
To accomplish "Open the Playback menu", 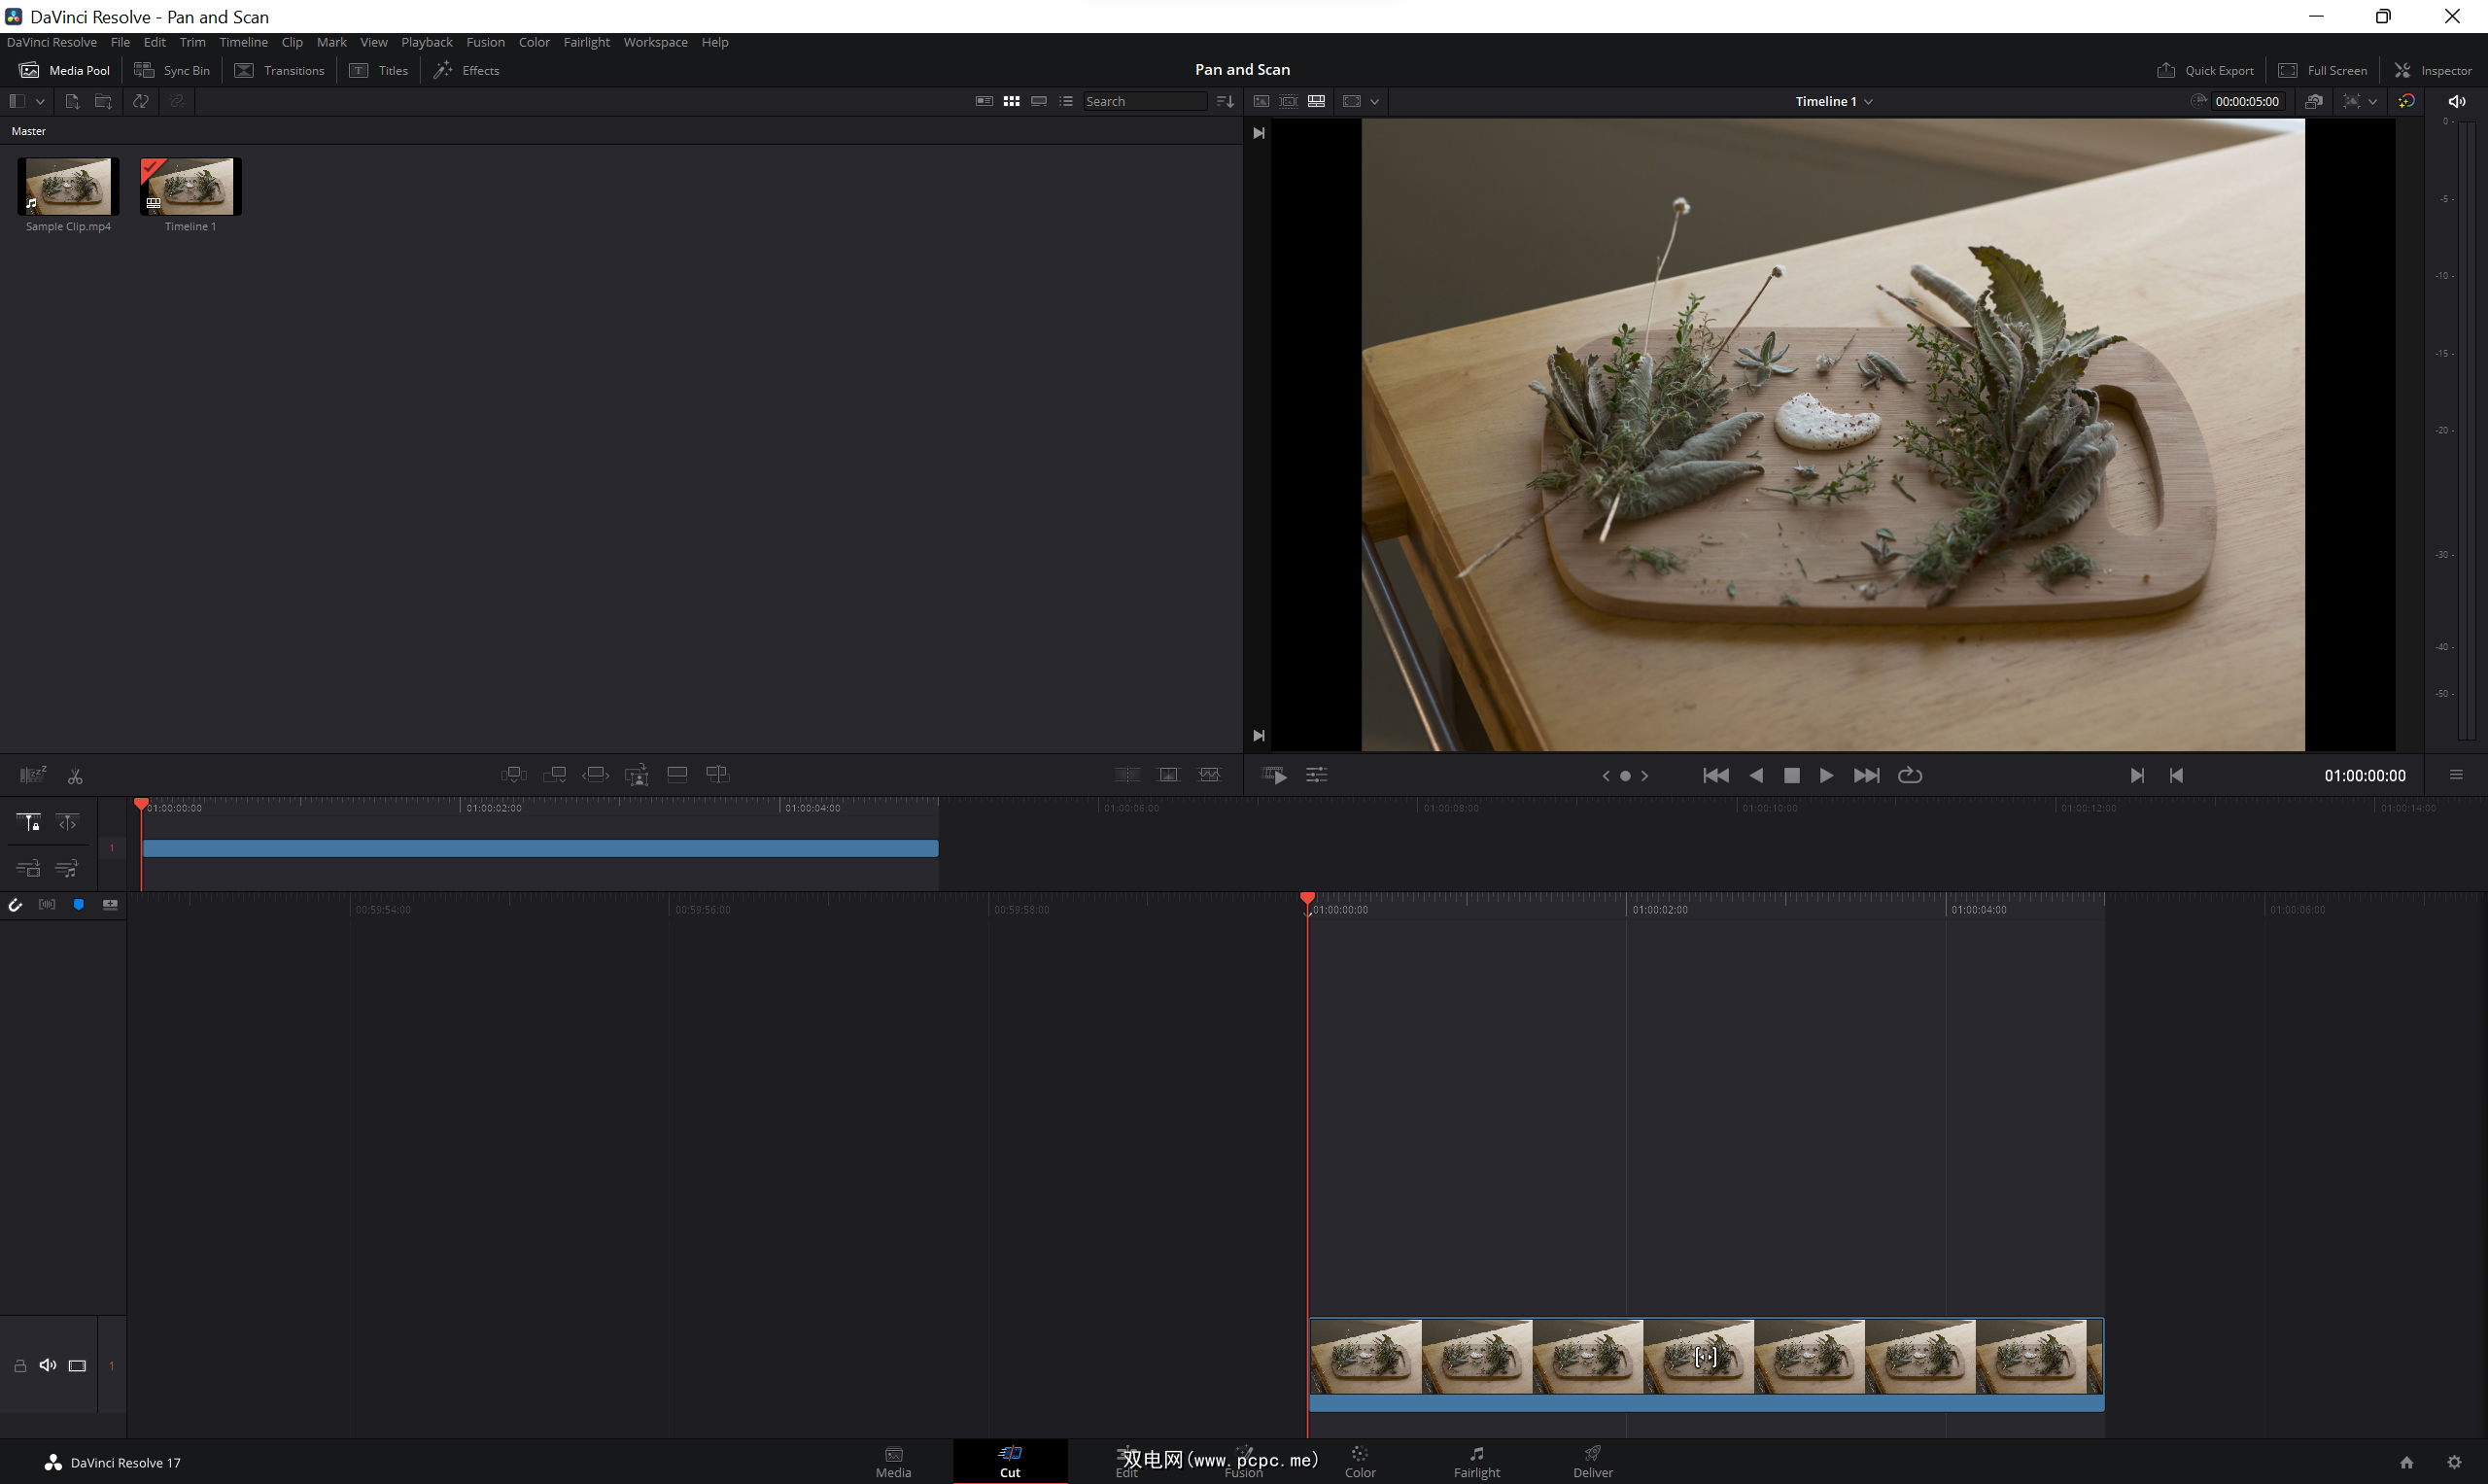I will pyautogui.click(x=426, y=42).
